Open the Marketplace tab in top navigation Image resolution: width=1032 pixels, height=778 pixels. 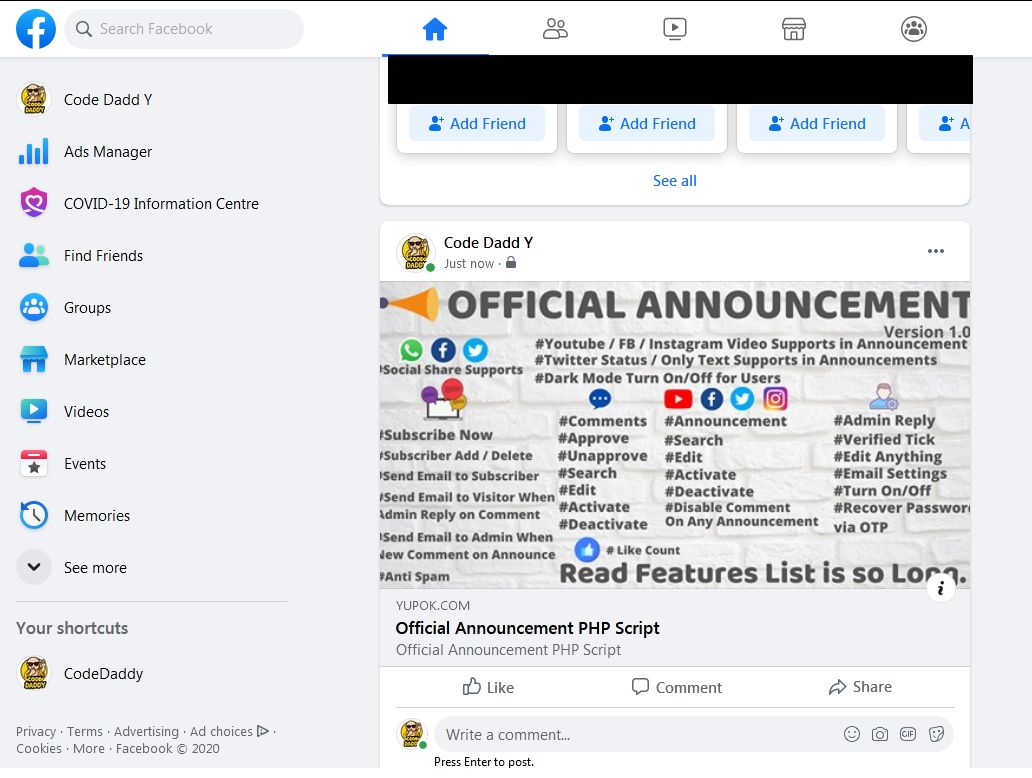click(x=794, y=29)
